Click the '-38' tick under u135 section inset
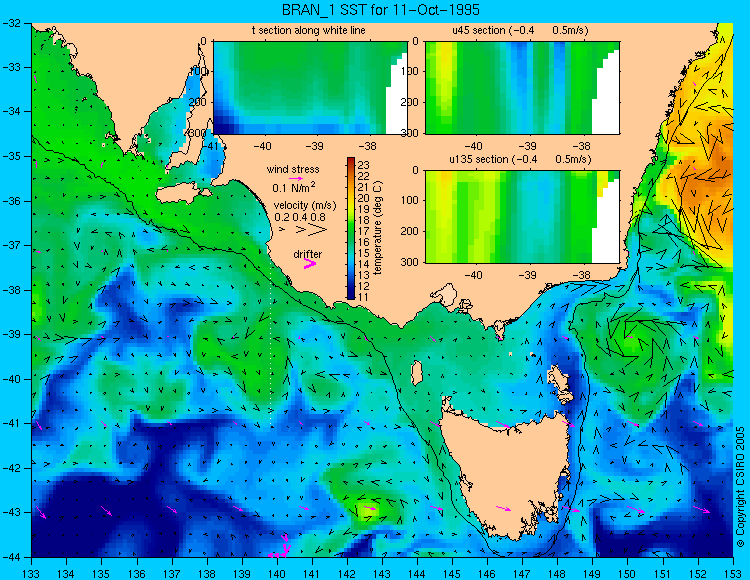Image resolution: width=750 pixels, height=580 pixels. 581,275
